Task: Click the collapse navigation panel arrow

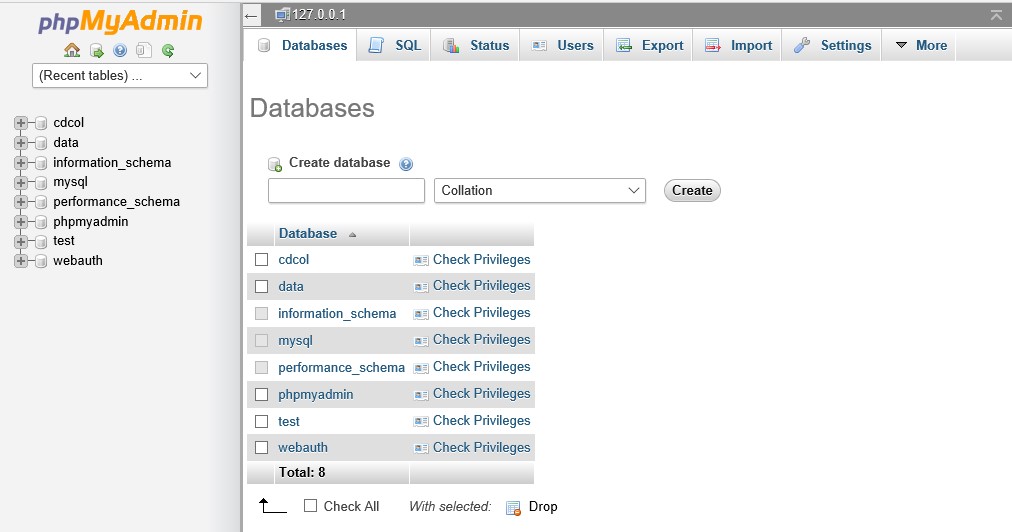Action: click(x=252, y=15)
